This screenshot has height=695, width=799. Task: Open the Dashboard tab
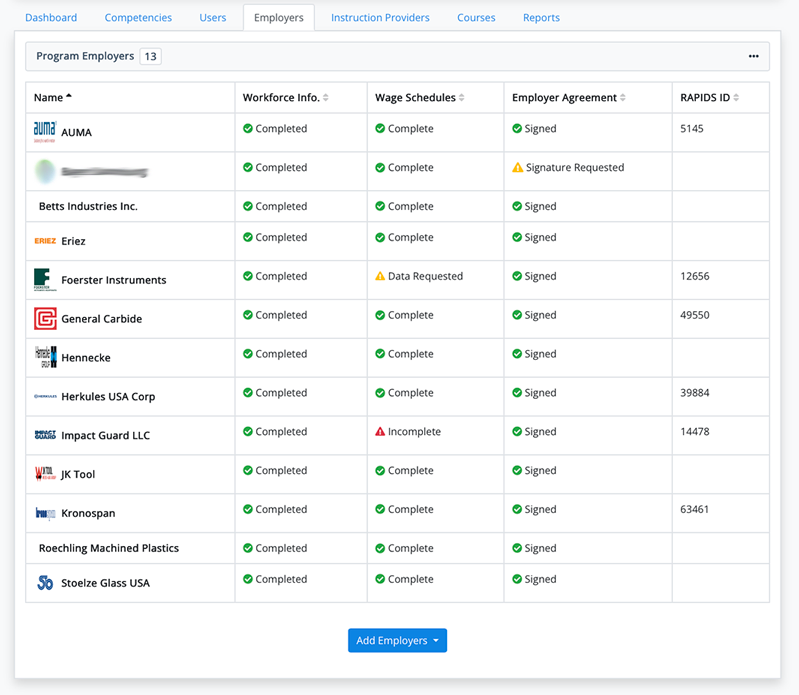coord(51,17)
